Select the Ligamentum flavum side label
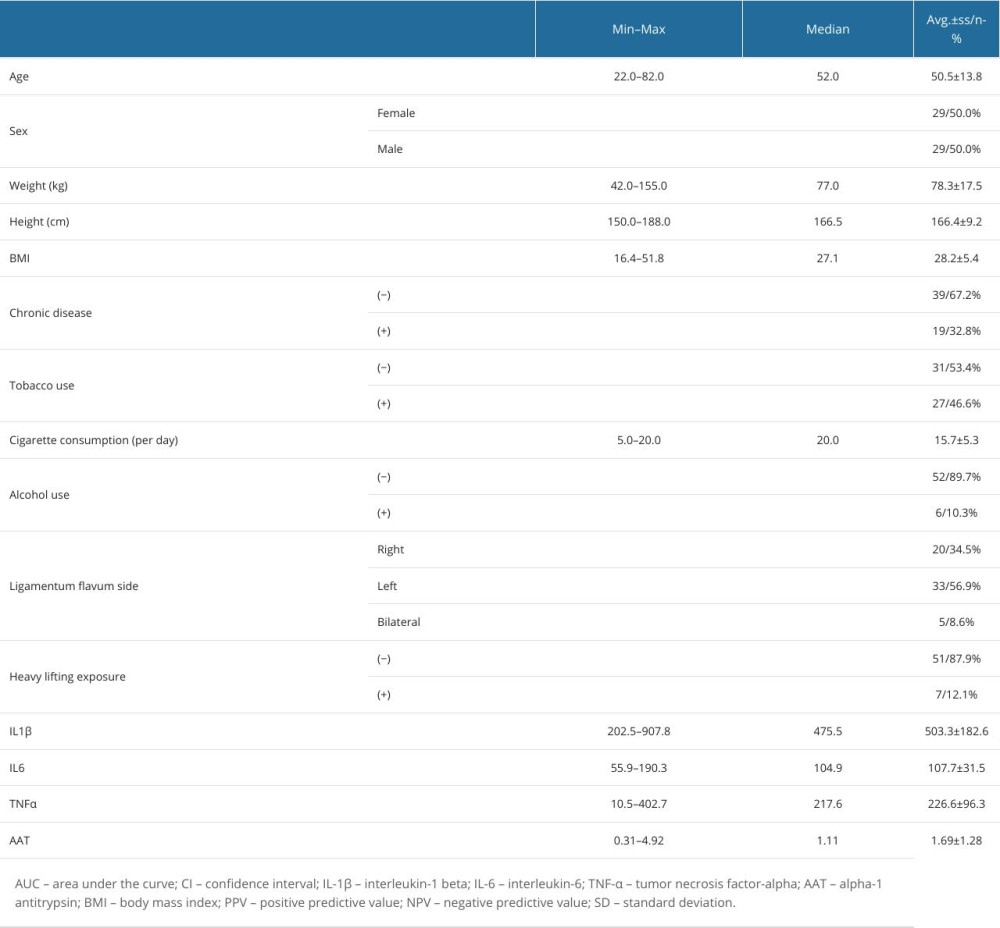Image resolution: width=1000 pixels, height=928 pixels. 73,586
